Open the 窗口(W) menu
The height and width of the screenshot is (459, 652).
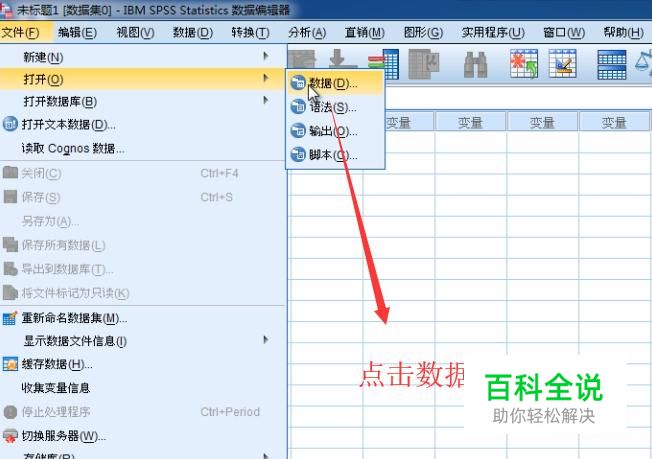point(564,32)
